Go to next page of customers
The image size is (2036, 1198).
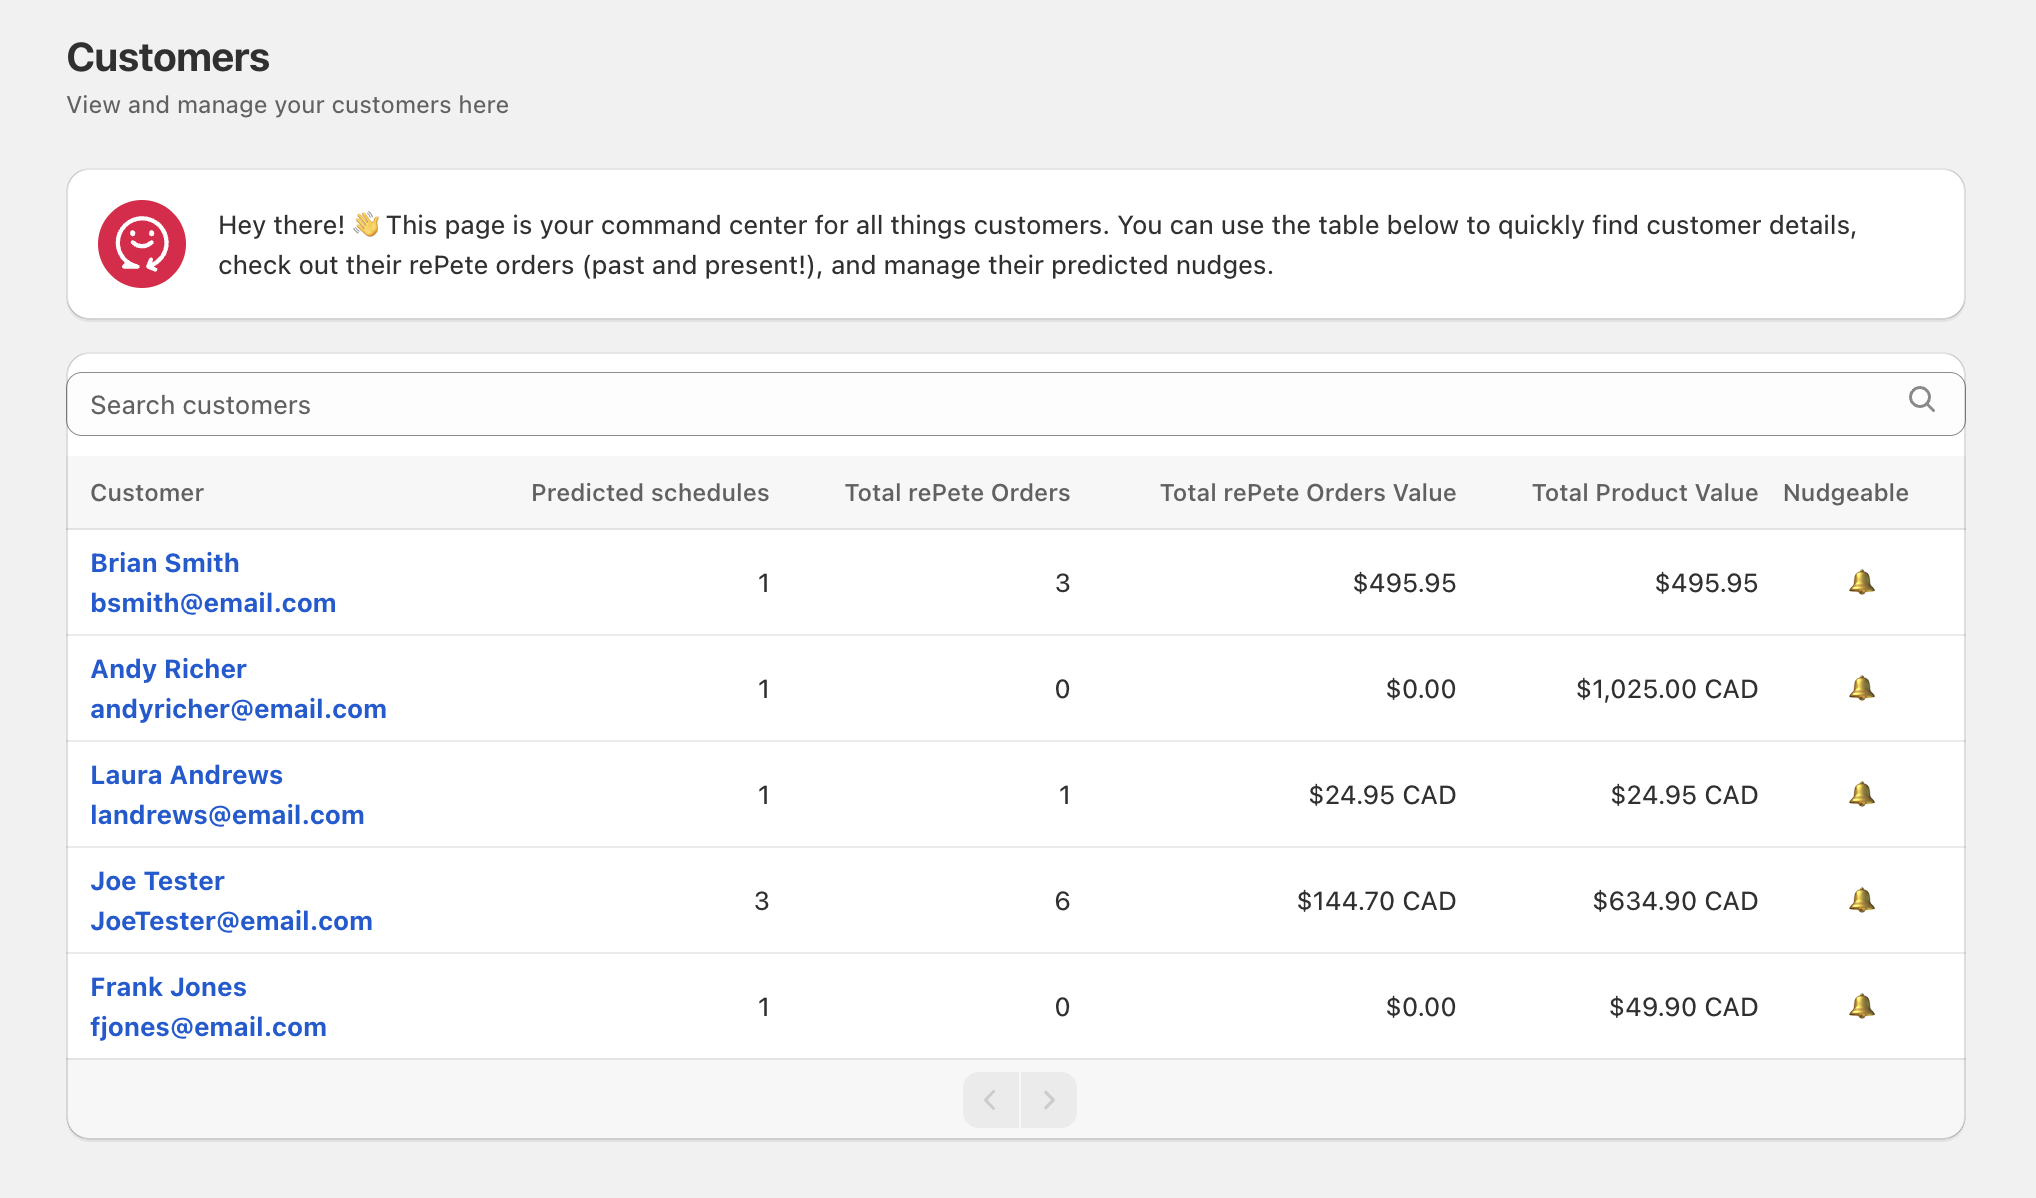coord(1048,1100)
